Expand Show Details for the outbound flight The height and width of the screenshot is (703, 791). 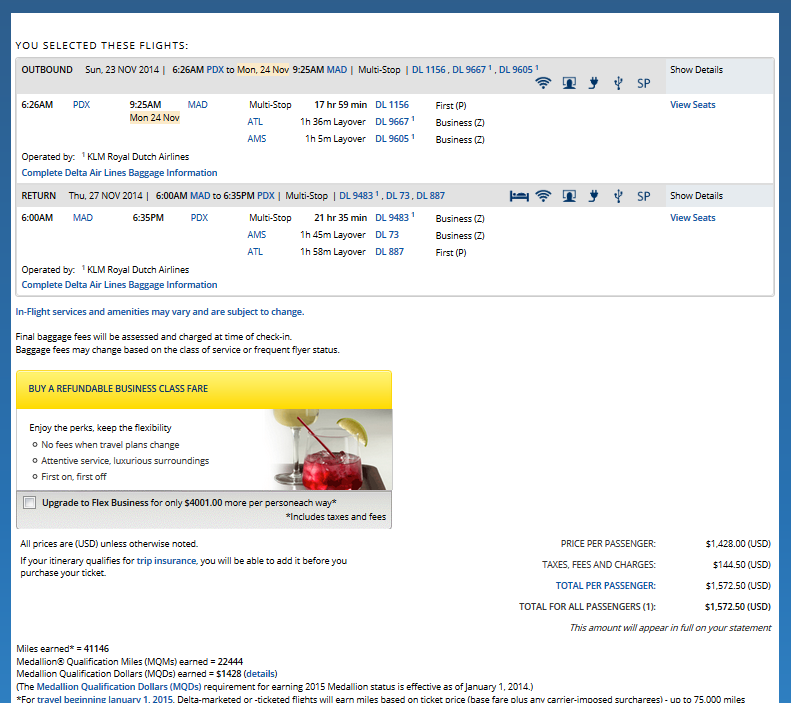pyautogui.click(x=696, y=70)
